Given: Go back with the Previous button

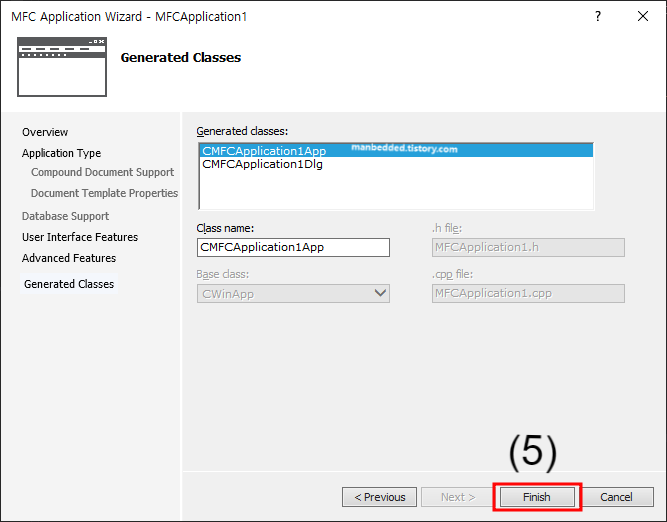Looking at the screenshot, I should (379, 497).
